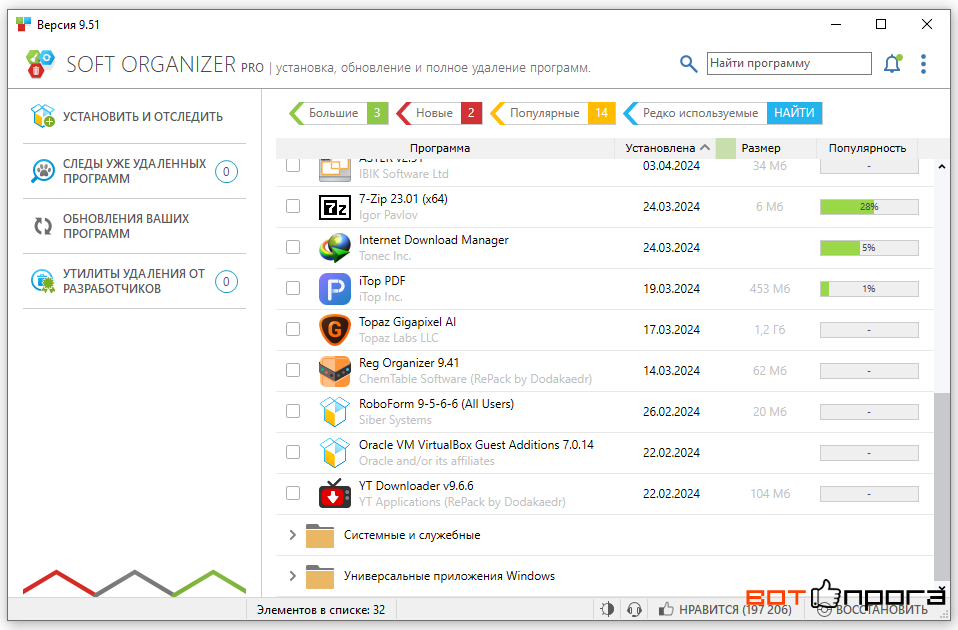This screenshot has height=630, width=958.
Task: Click the Topaz Gigapixel size 1,2 Гб
Action: (x=770, y=330)
